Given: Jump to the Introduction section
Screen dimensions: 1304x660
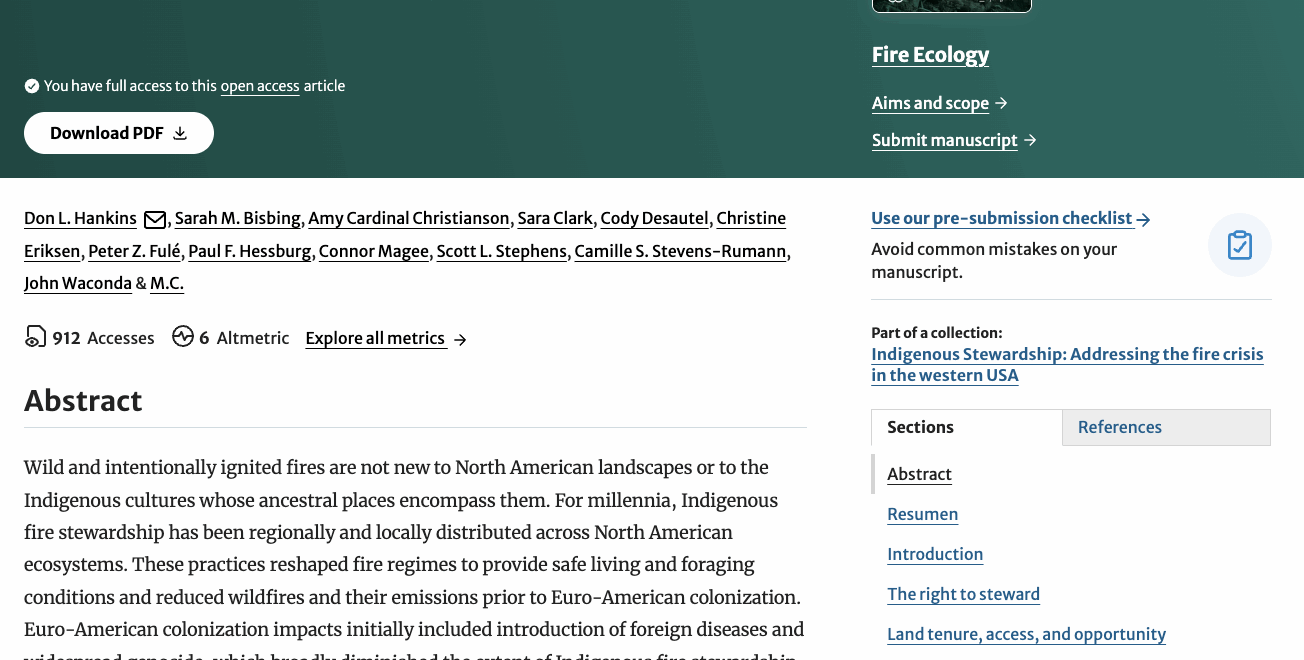Looking at the screenshot, I should 935,554.
